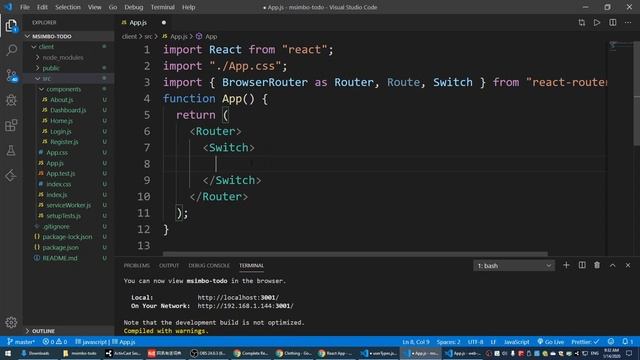Switch to the OUTPUT panel tab
Screen dimensions: 640x360
click(x=169, y=265)
